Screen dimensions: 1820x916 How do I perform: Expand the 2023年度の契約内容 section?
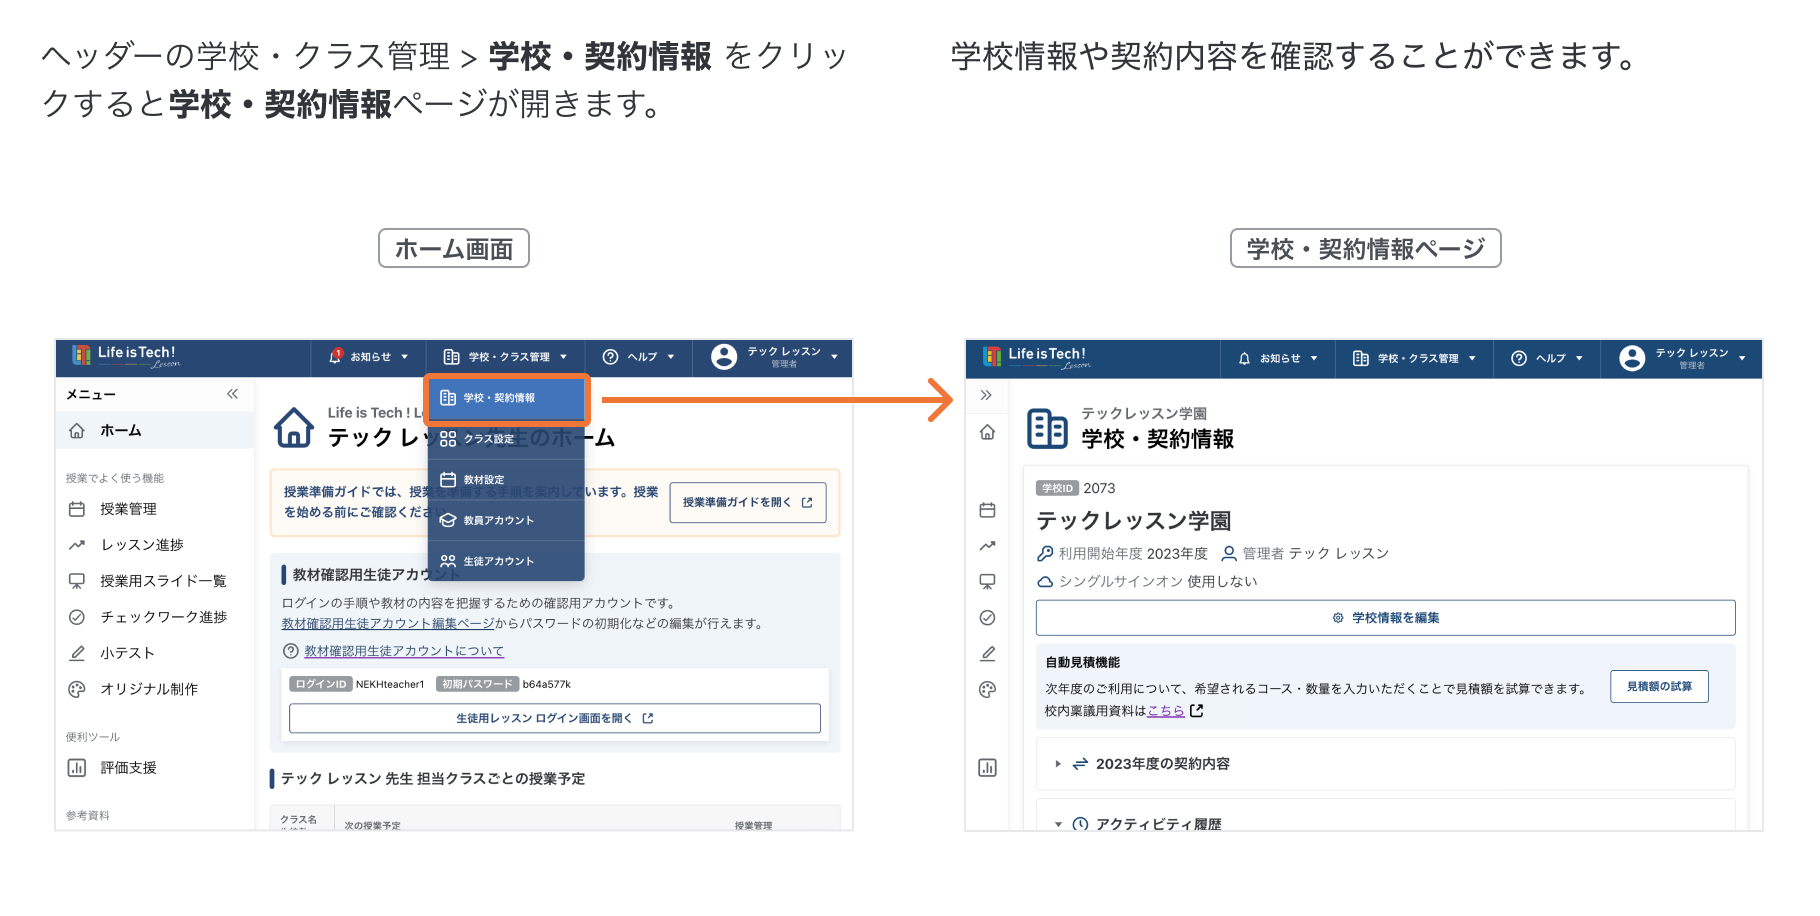tap(1162, 764)
